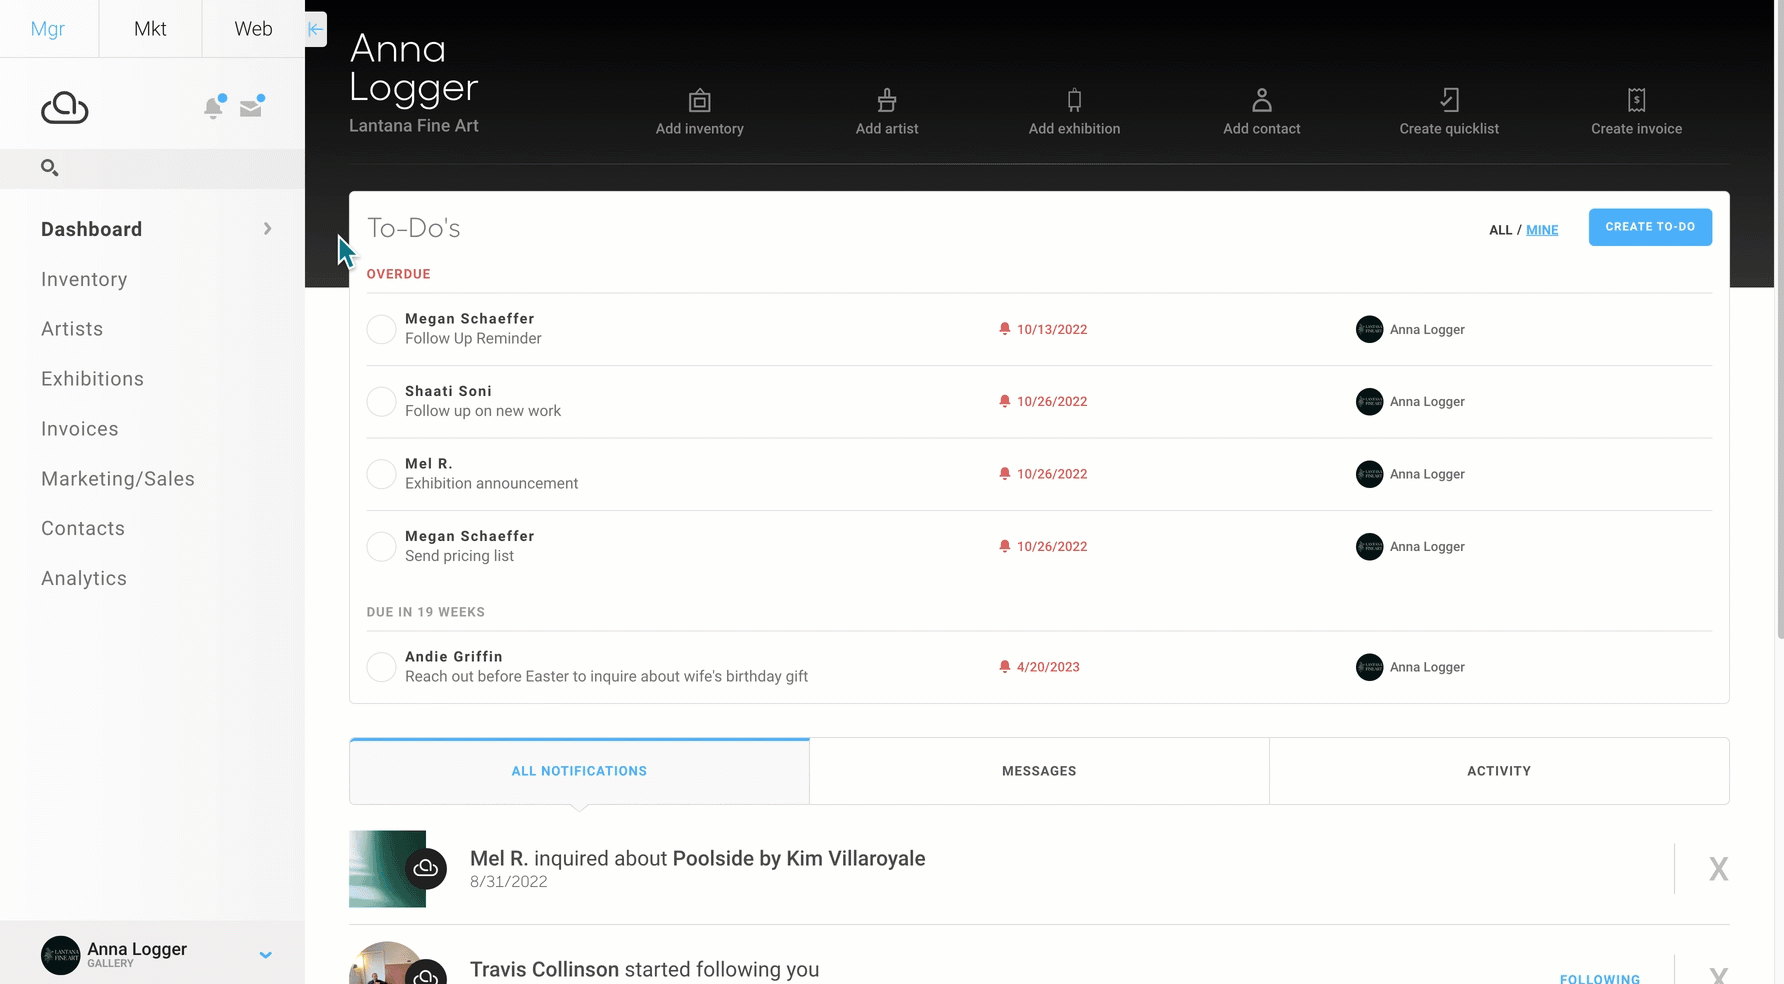Mark Mel R. Exhibition announcement complete
The image size is (1784, 984).
point(381,474)
